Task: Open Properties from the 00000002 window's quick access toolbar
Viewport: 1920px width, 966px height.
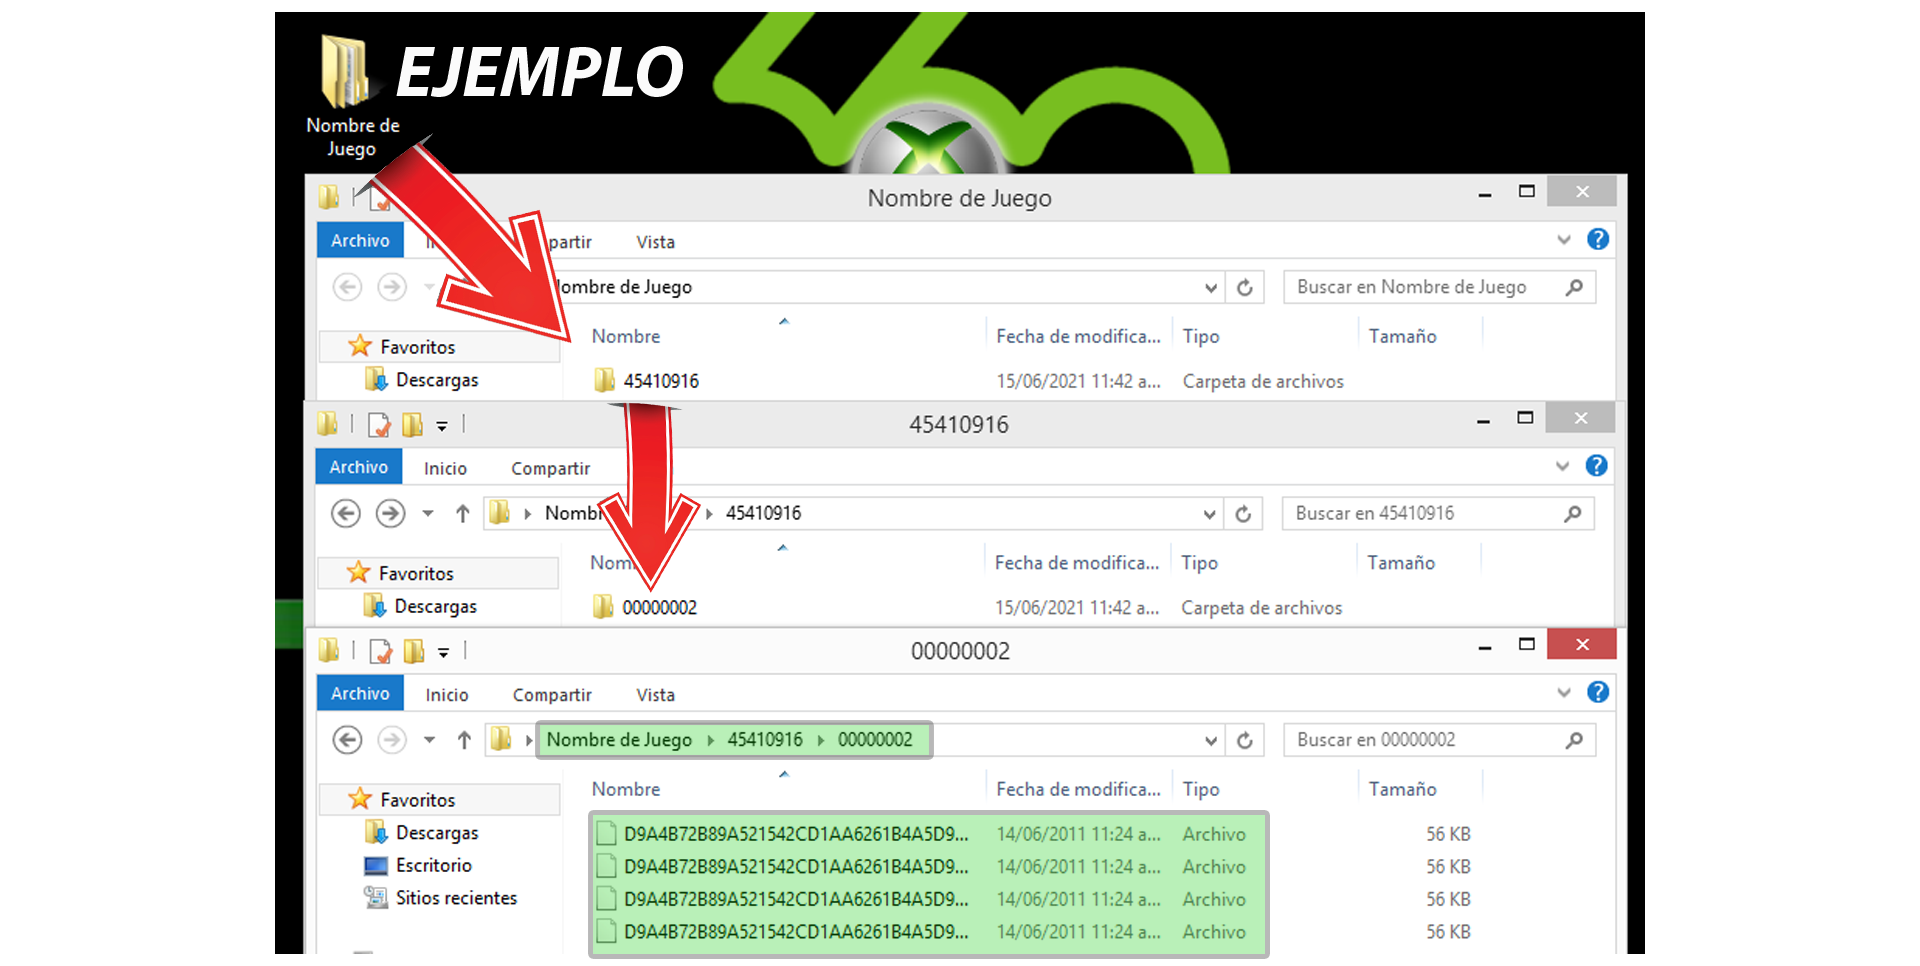Action: click(381, 652)
